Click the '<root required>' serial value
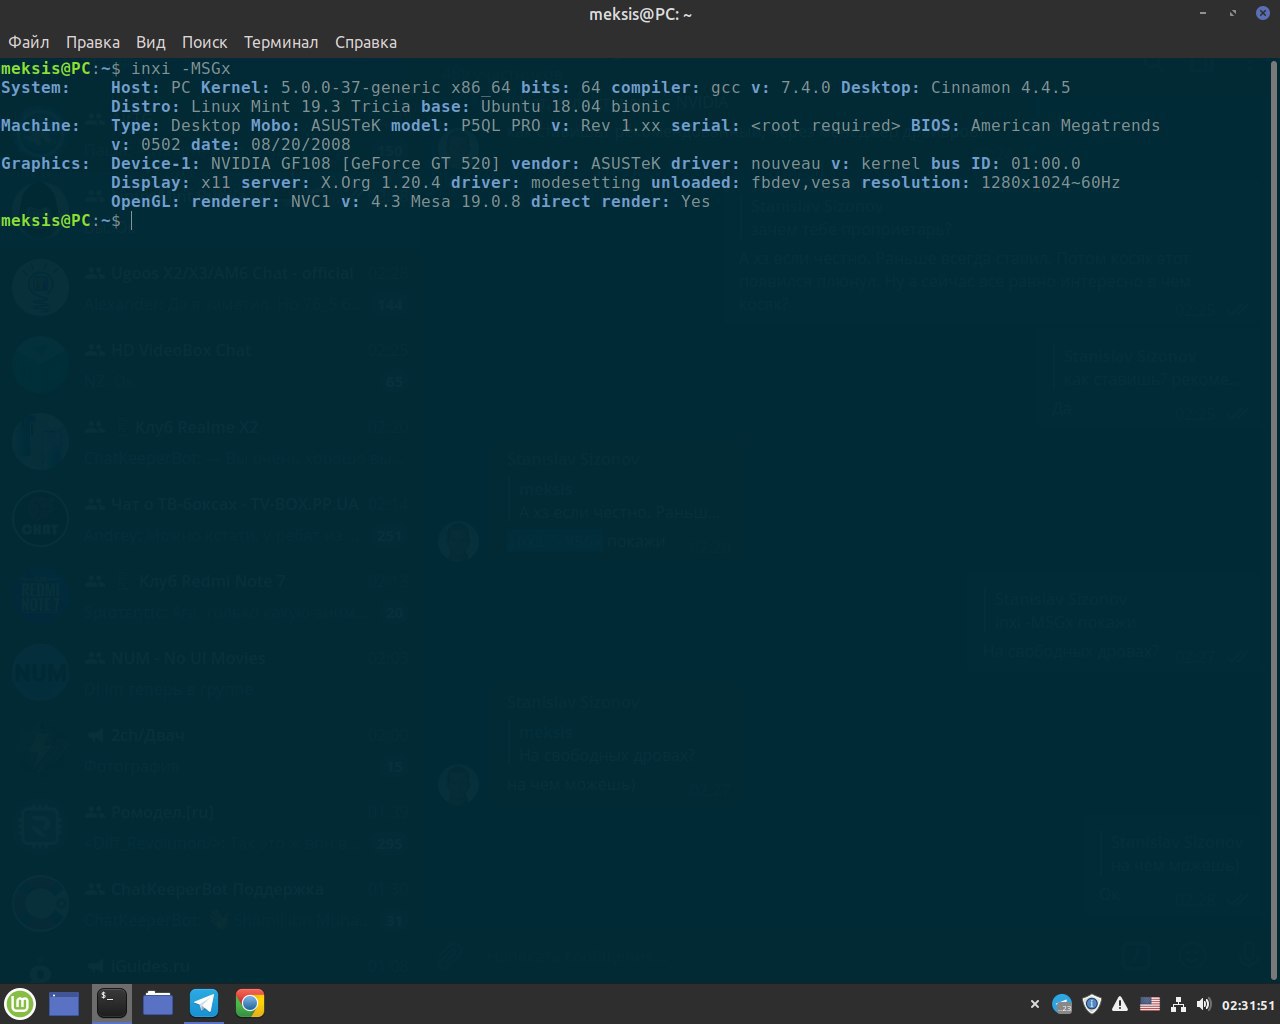This screenshot has height=1024, width=1280. coord(826,125)
